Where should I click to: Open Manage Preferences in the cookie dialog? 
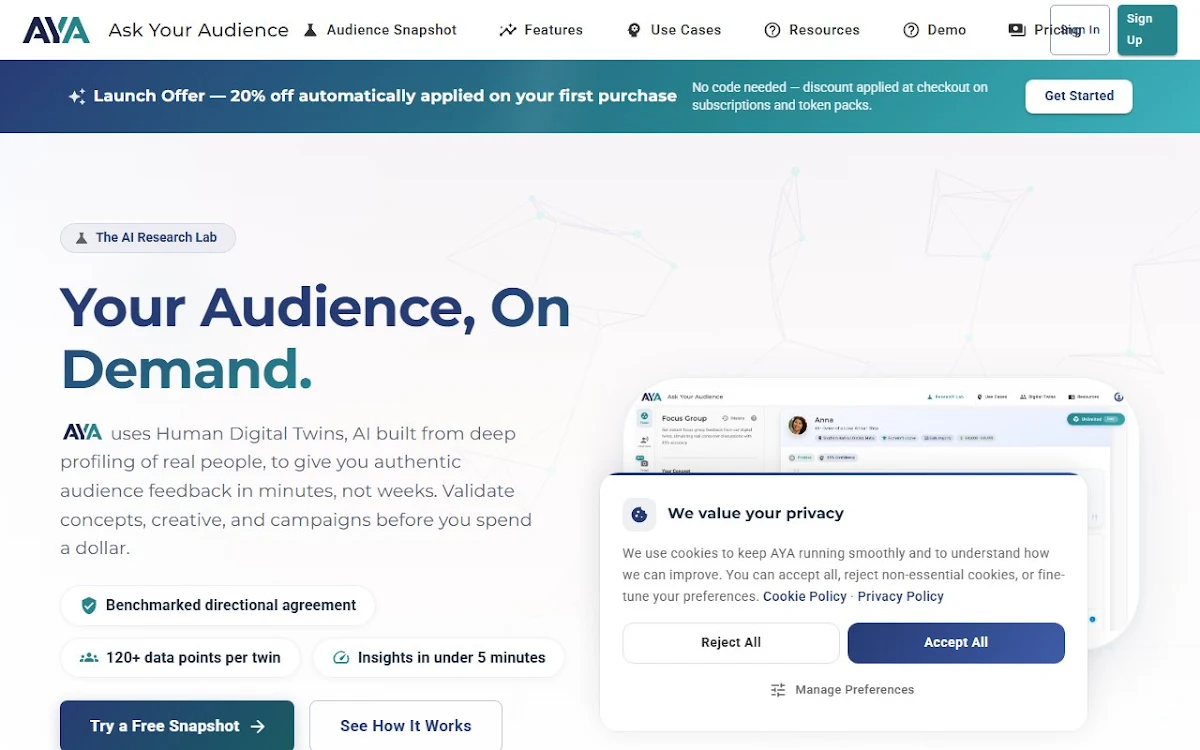tap(843, 690)
